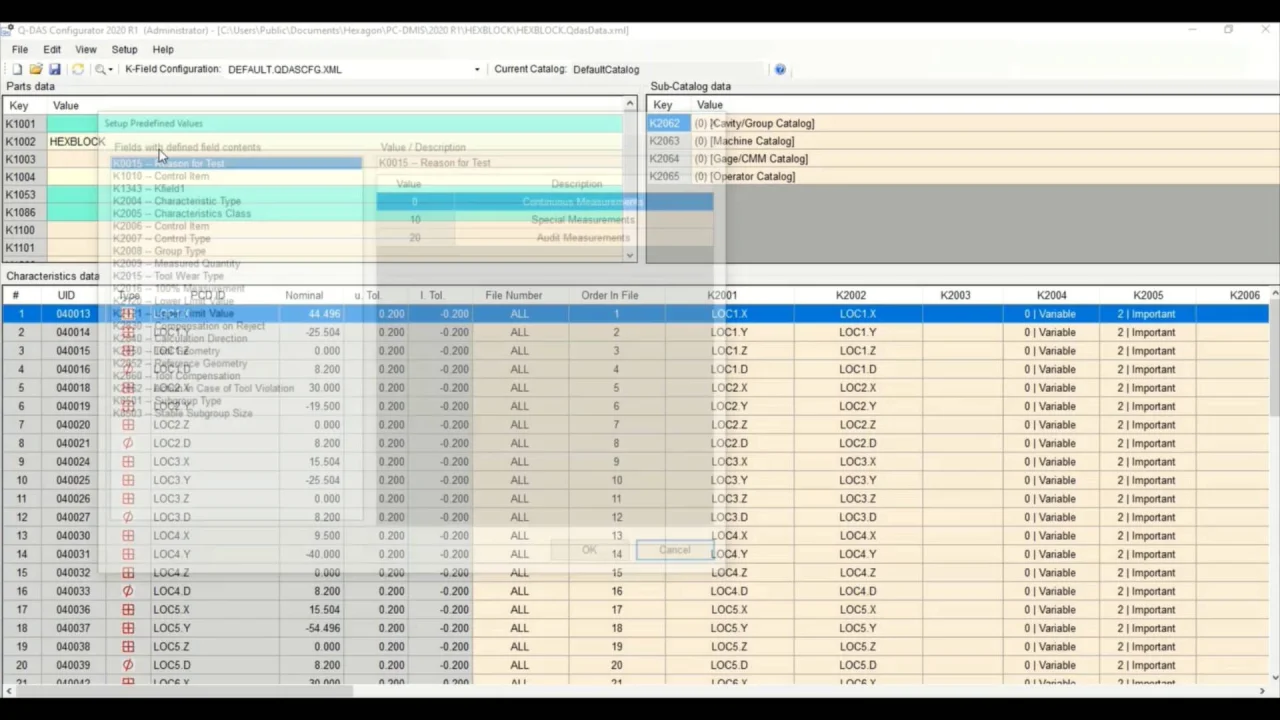Click the type icon in the LOC5.X row

tap(127, 610)
